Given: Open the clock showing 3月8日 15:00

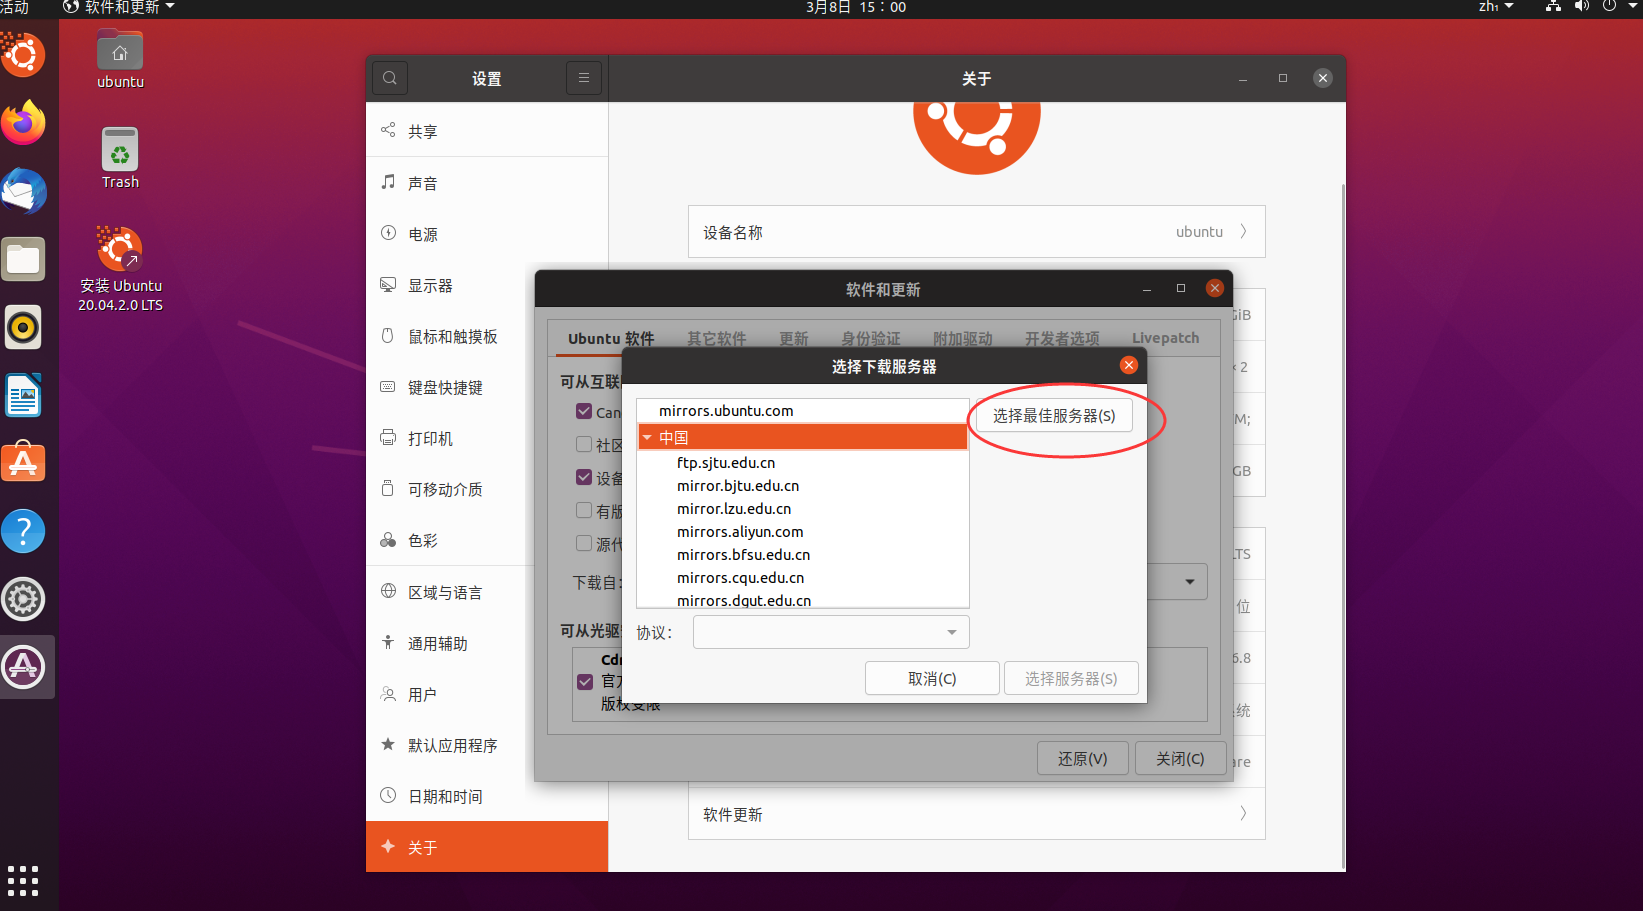Looking at the screenshot, I should (856, 8).
